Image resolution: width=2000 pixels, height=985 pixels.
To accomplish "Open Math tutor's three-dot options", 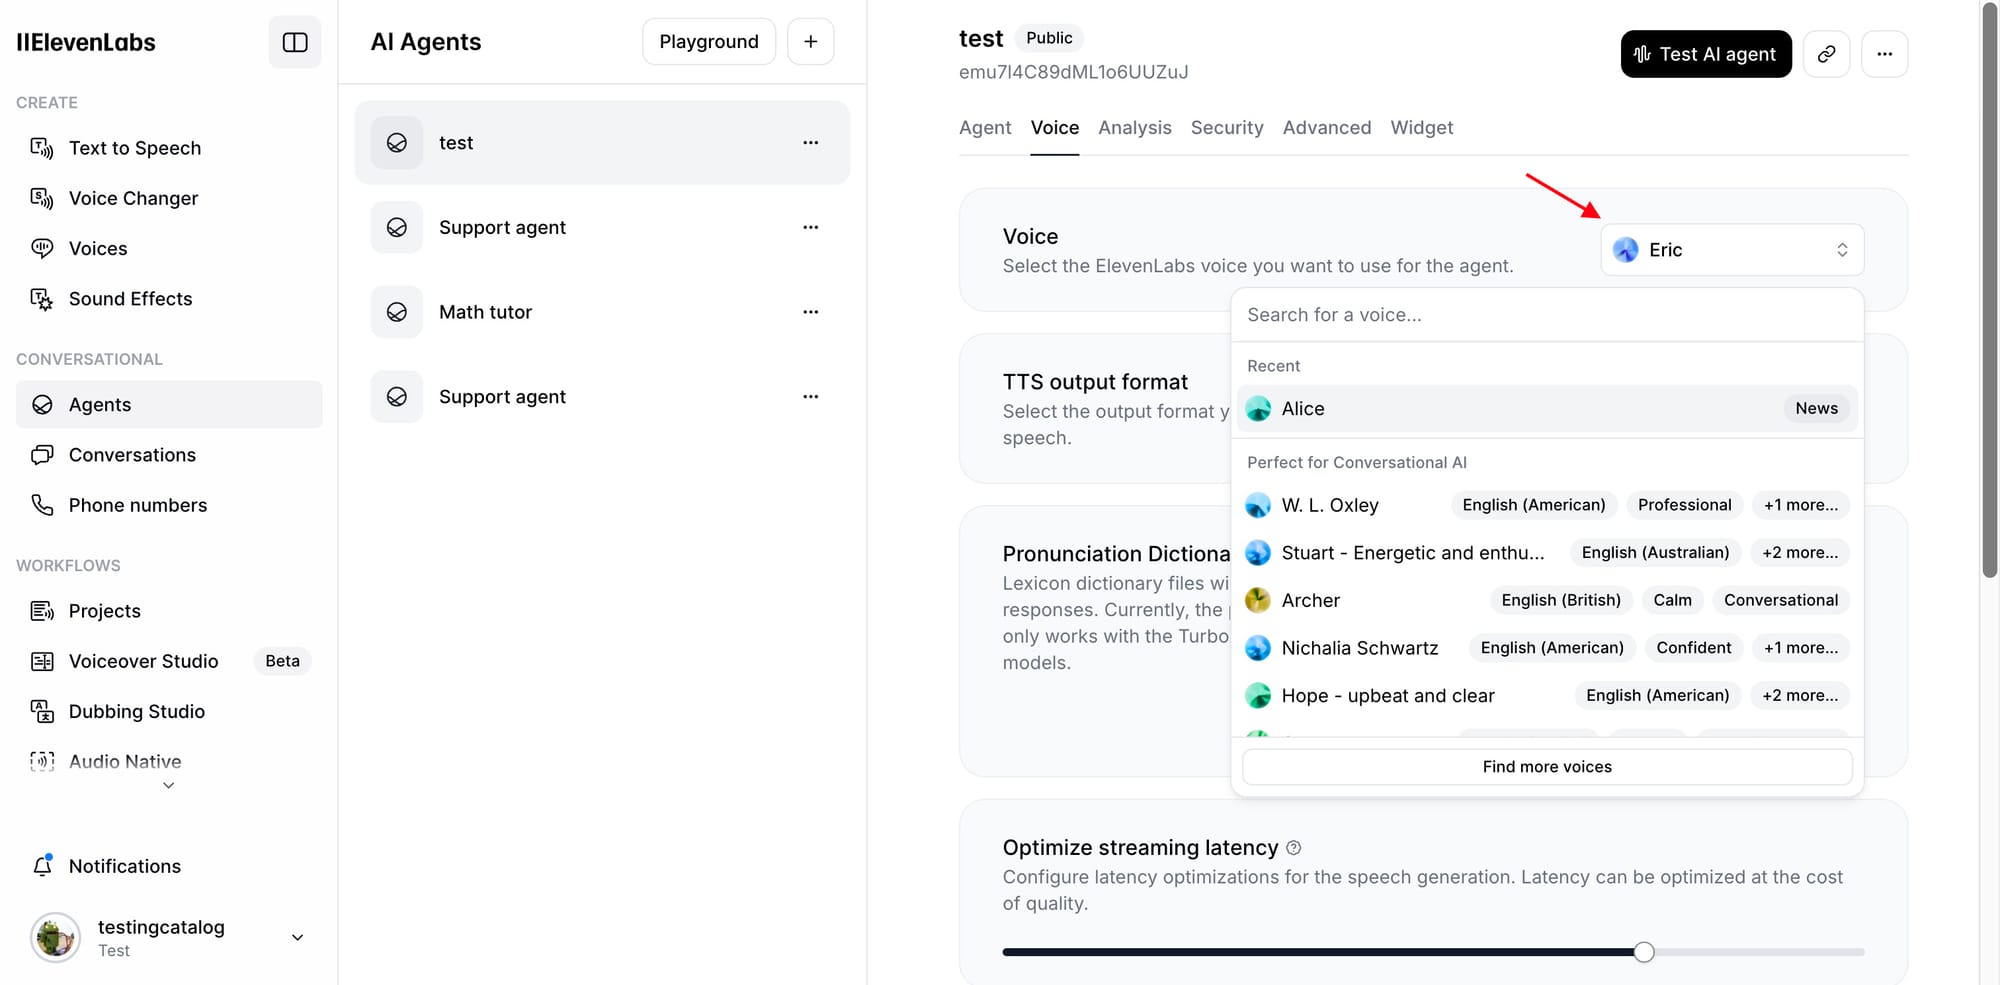I will point(810,312).
